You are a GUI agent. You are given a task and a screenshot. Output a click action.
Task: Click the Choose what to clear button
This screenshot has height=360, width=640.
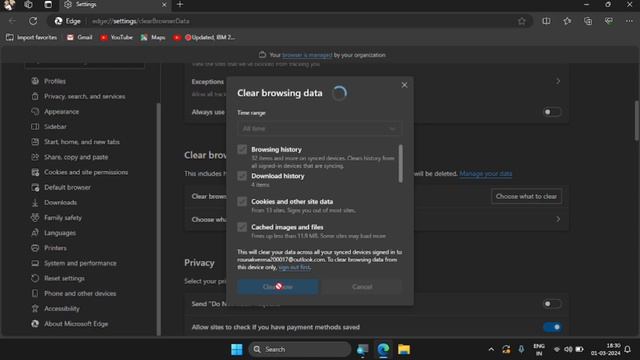point(526,196)
